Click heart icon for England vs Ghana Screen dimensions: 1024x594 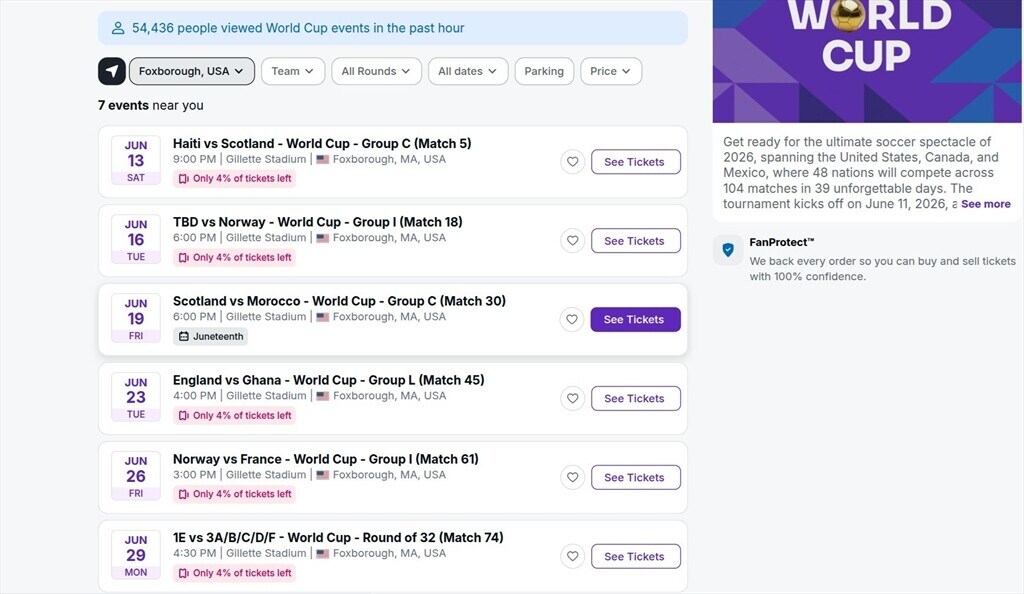tap(572, 399)
